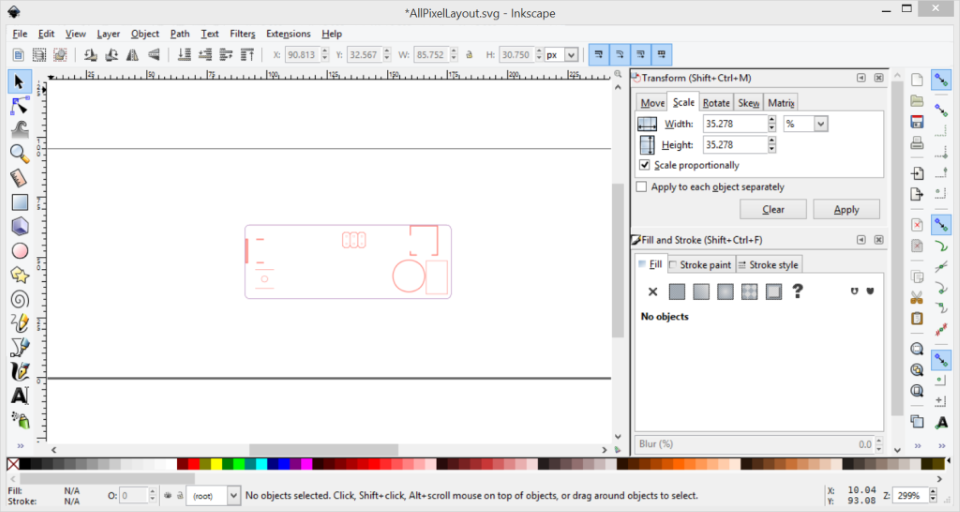Collapse the Transform panel with arrow
Screen dimensions: 960x512
[x=861, y=78]
